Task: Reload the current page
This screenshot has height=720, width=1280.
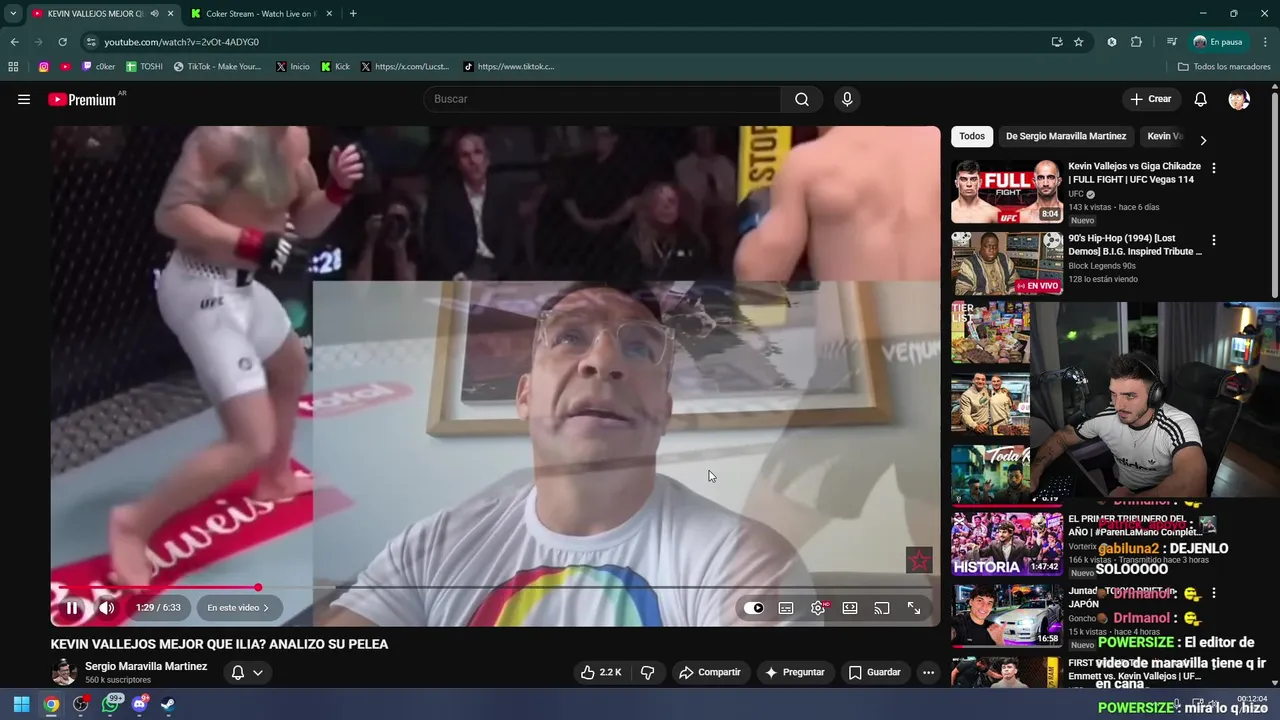Action: click(x=62, y=42)
